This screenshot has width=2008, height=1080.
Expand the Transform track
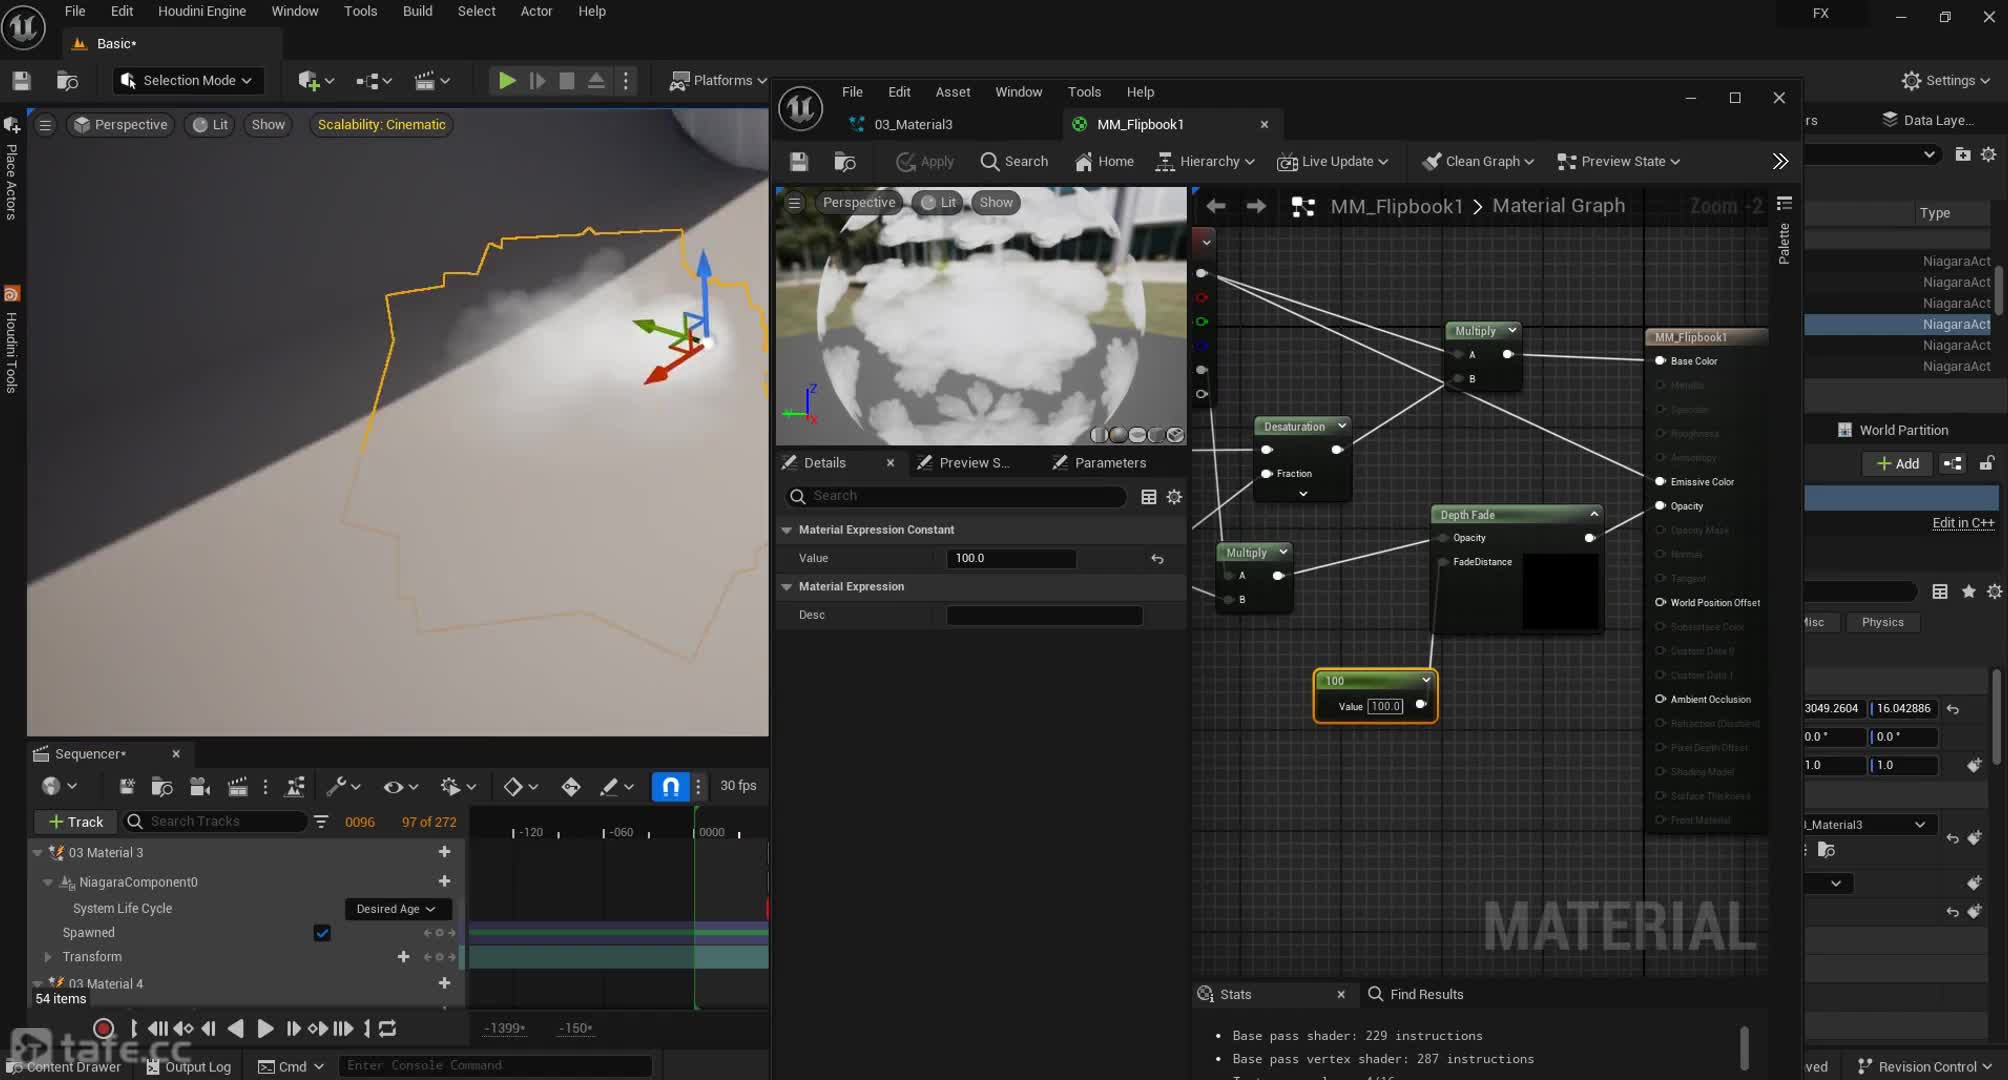tap(47, 957)
